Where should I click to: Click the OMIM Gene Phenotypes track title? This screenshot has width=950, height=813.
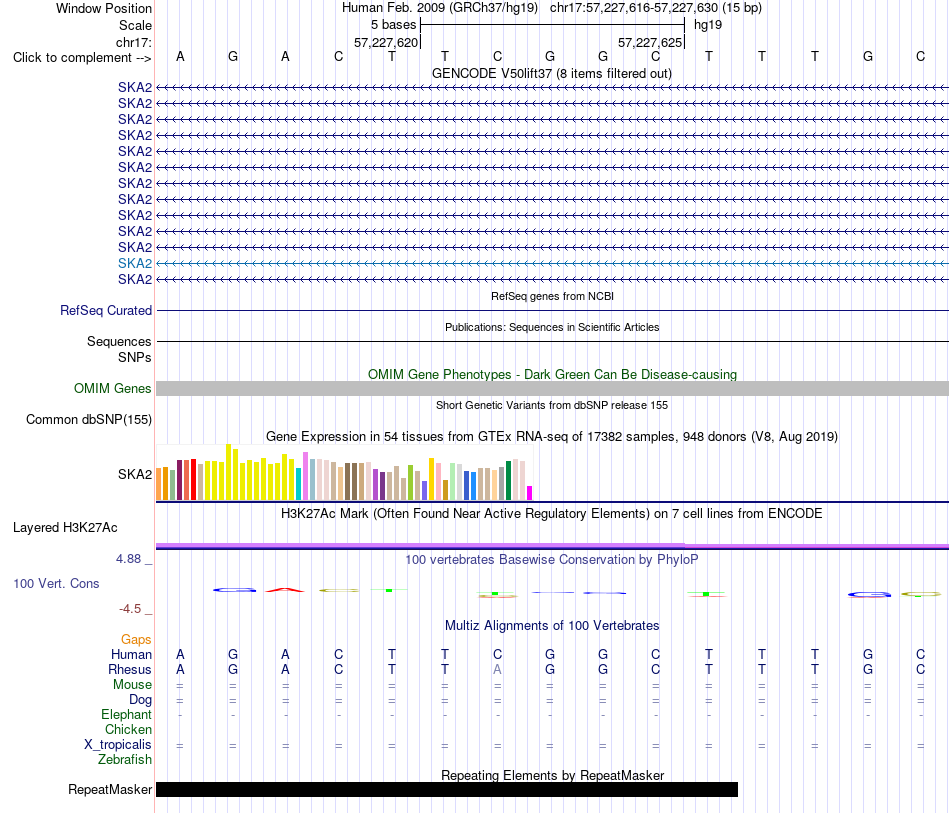coord(552,374)
